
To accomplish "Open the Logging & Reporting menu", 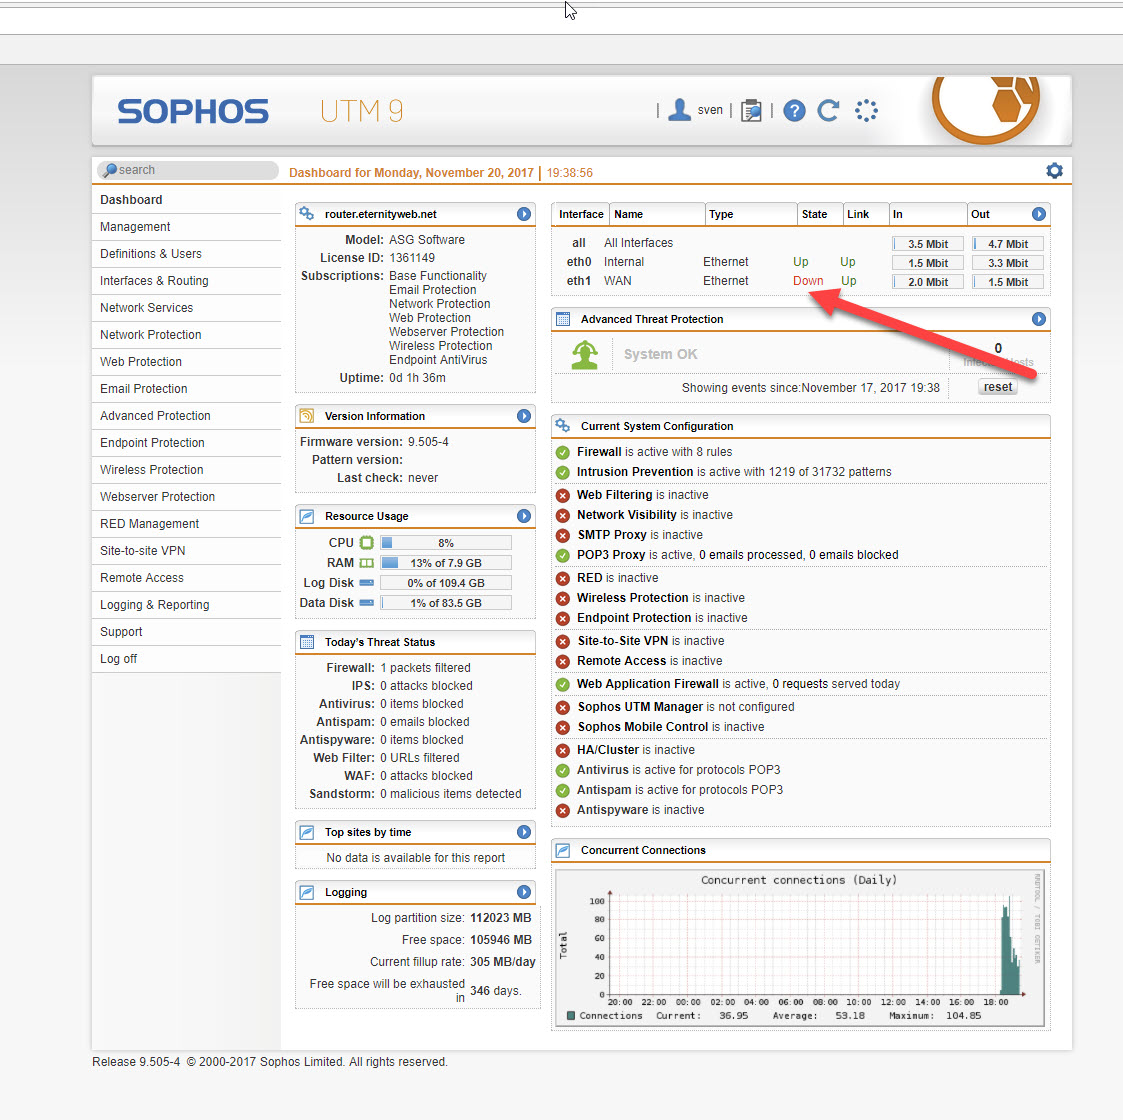I will tap(186, 605).
